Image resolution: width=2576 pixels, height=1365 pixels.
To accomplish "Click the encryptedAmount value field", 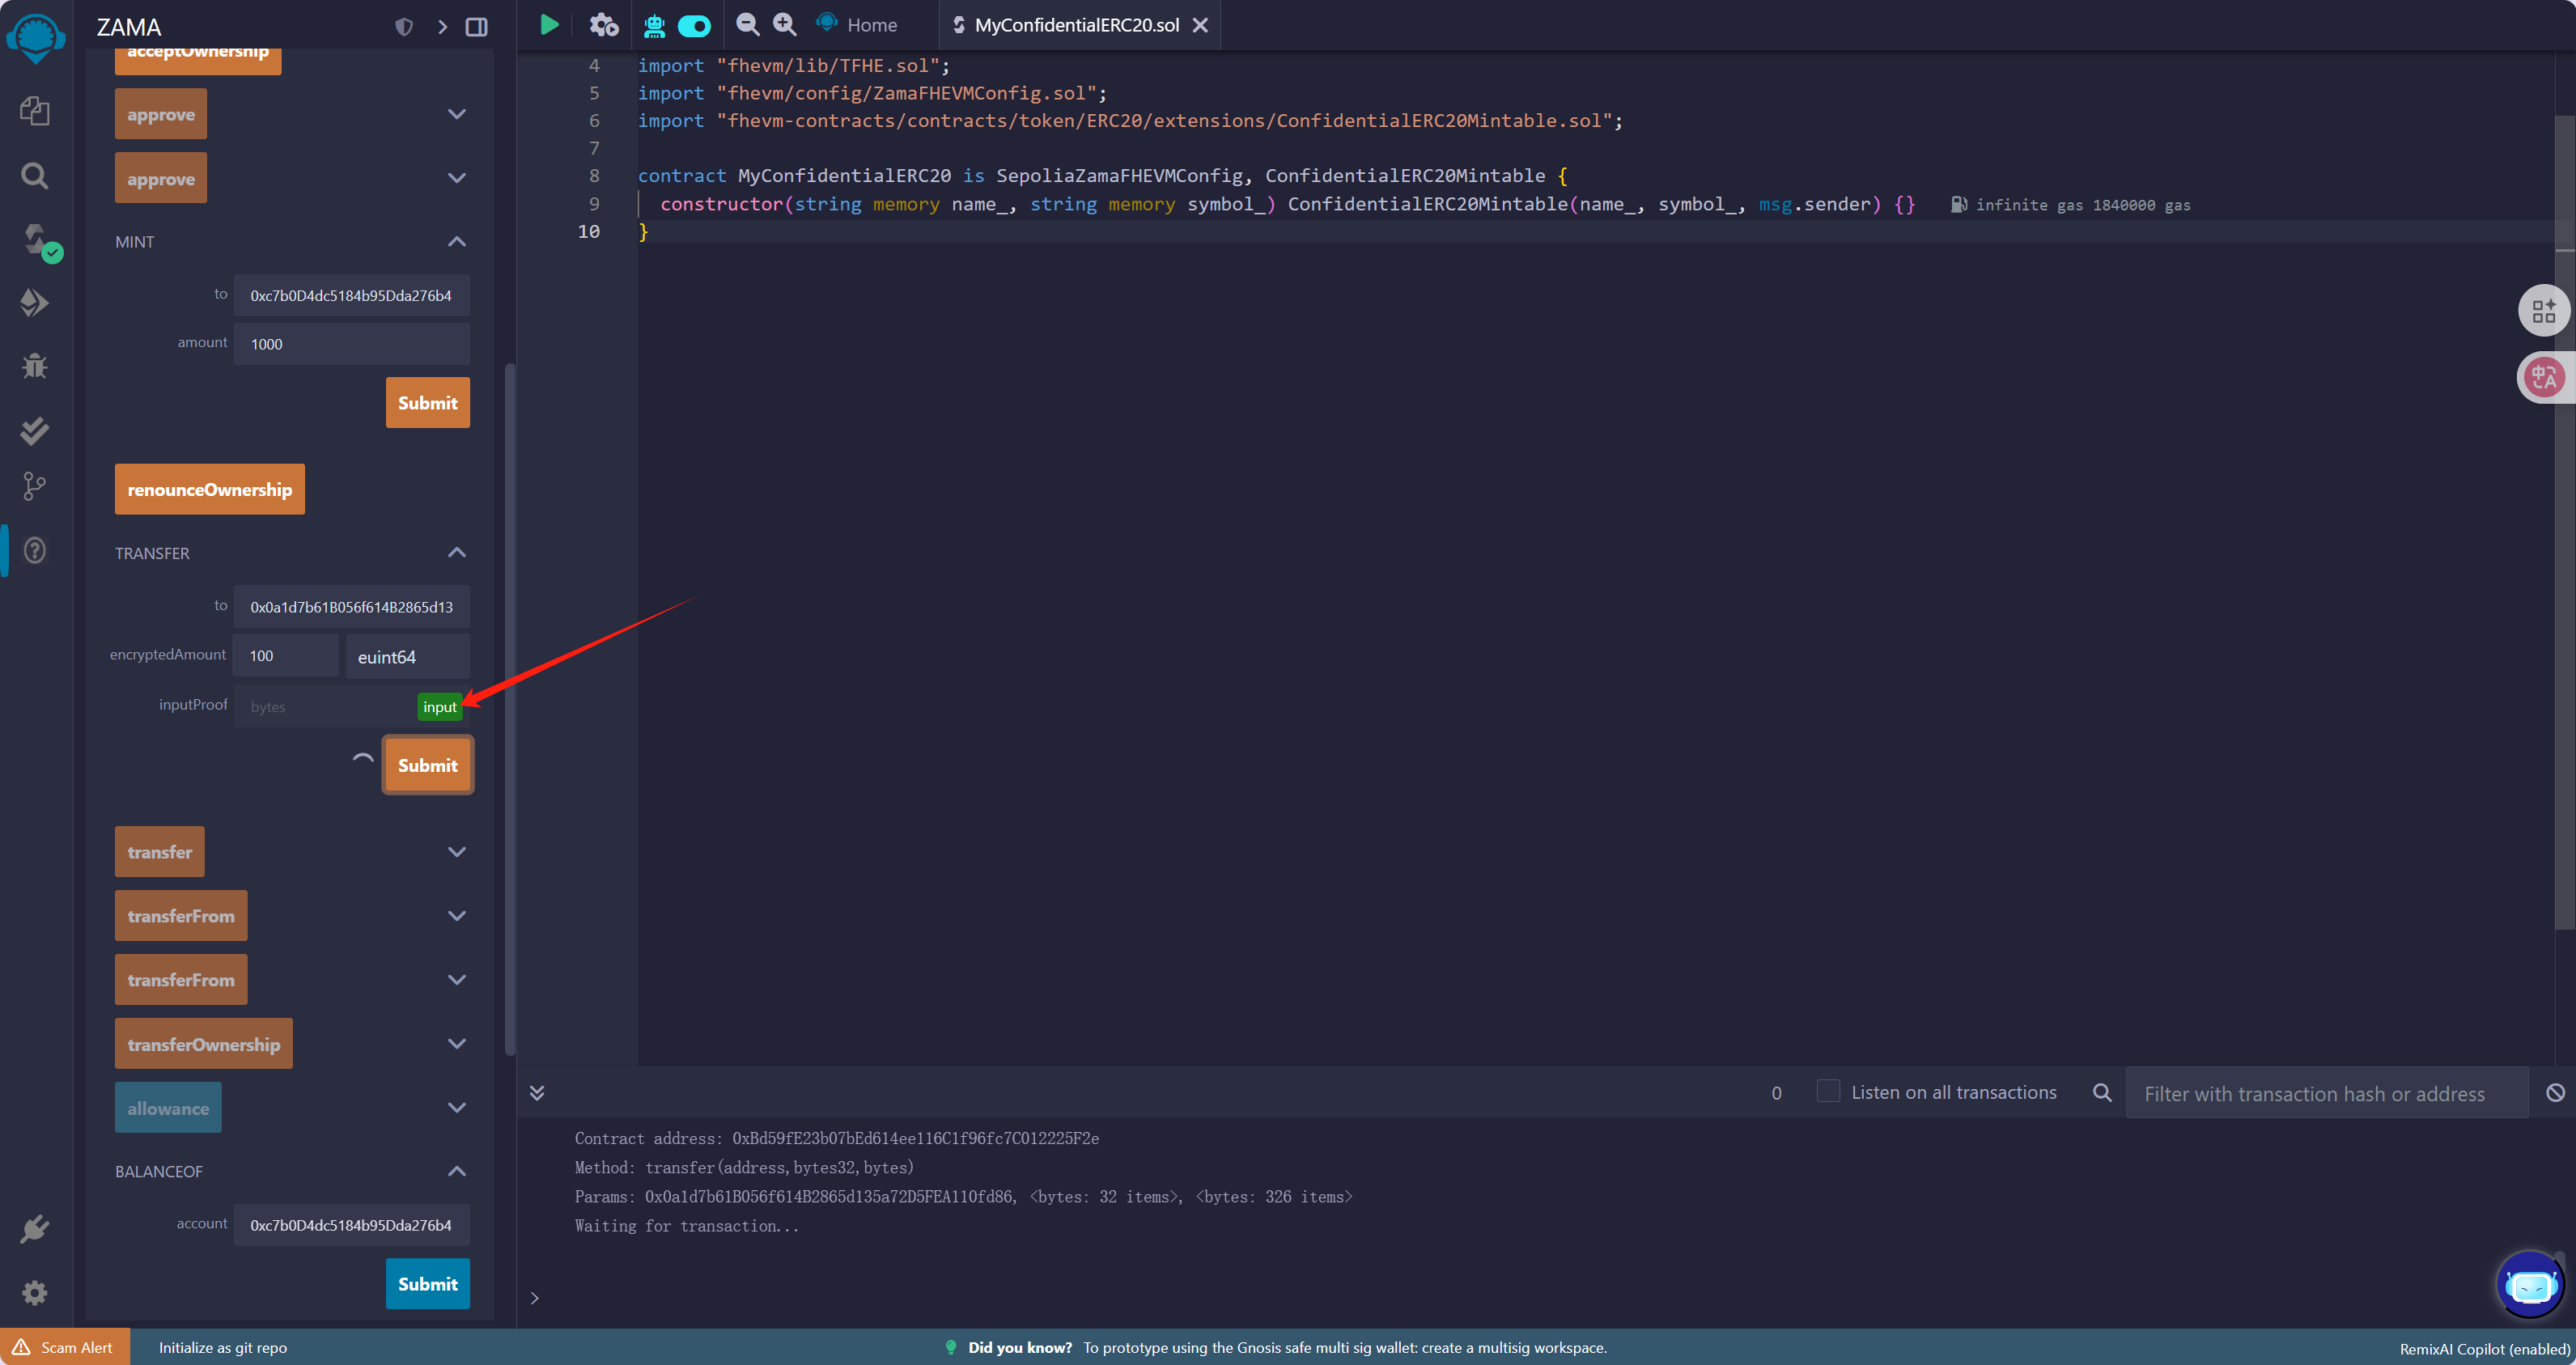I will 287,656.
